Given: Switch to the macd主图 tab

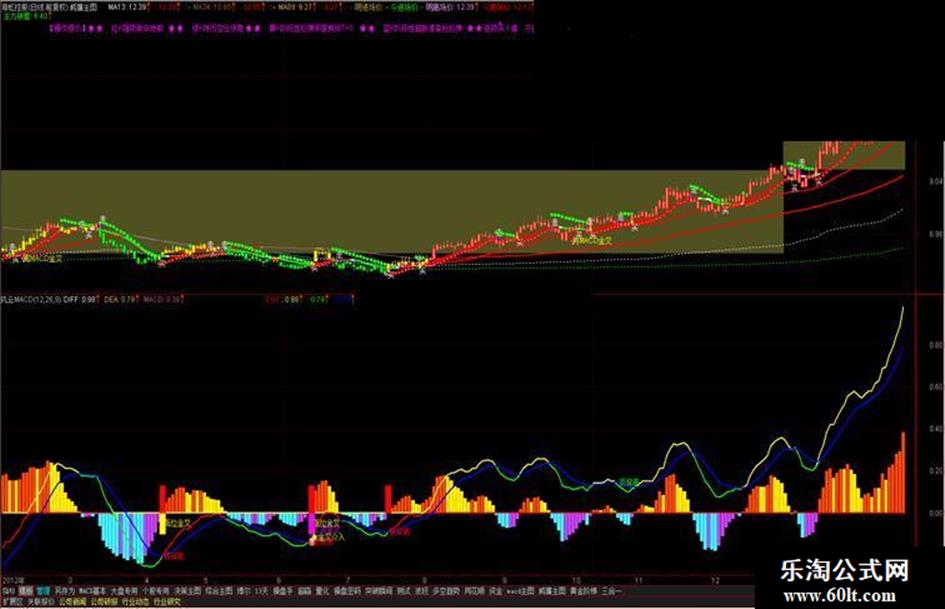Looking at the screenshot, I should point(520,592).
